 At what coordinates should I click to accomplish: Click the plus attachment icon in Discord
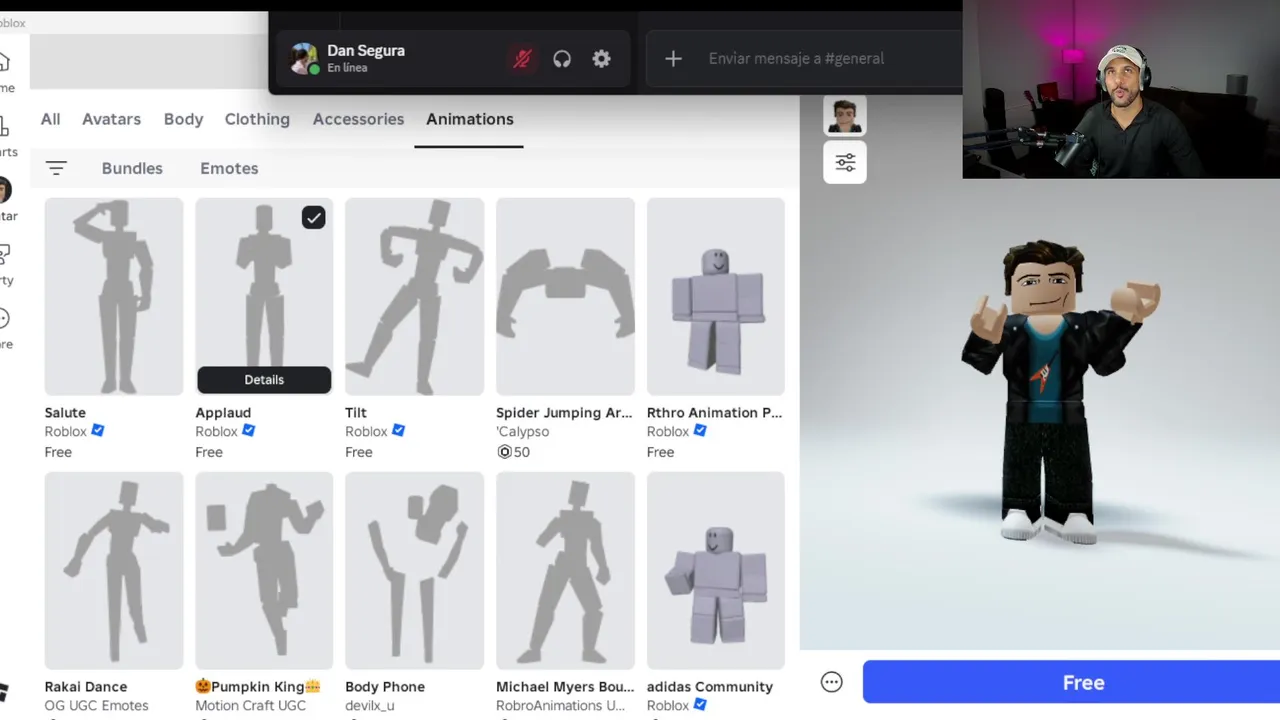click(673, 59)
